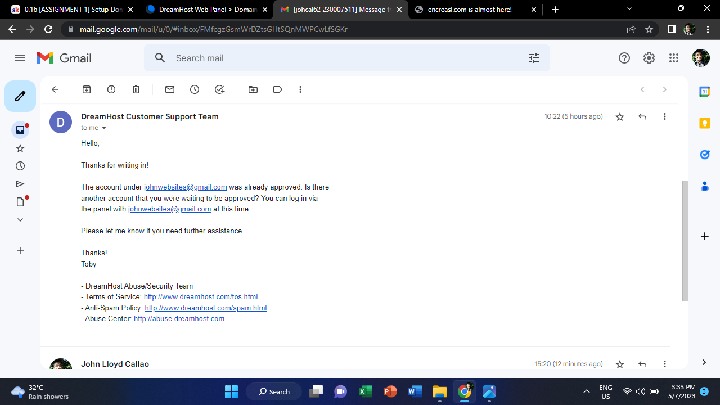Viewport: 720px width, 405px height.
Task: Hide side panel chevron
Action: pyautogui.click(x=704, y=362)
